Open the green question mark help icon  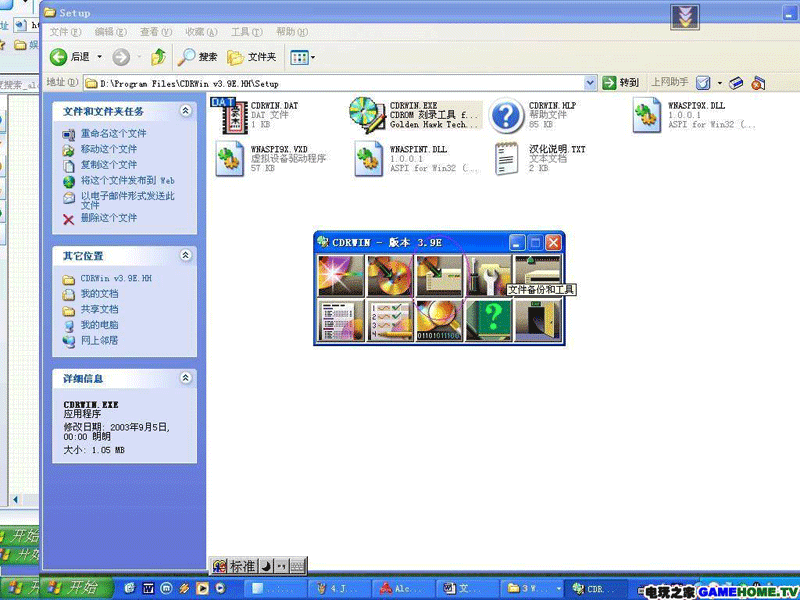[x=488, y=320]
